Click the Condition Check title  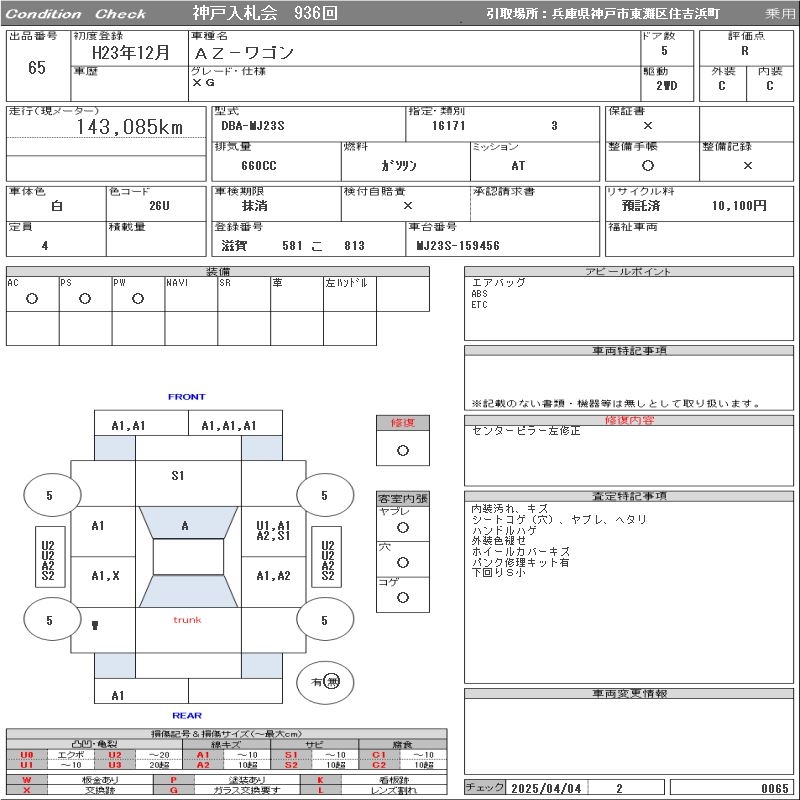(76, 14)
